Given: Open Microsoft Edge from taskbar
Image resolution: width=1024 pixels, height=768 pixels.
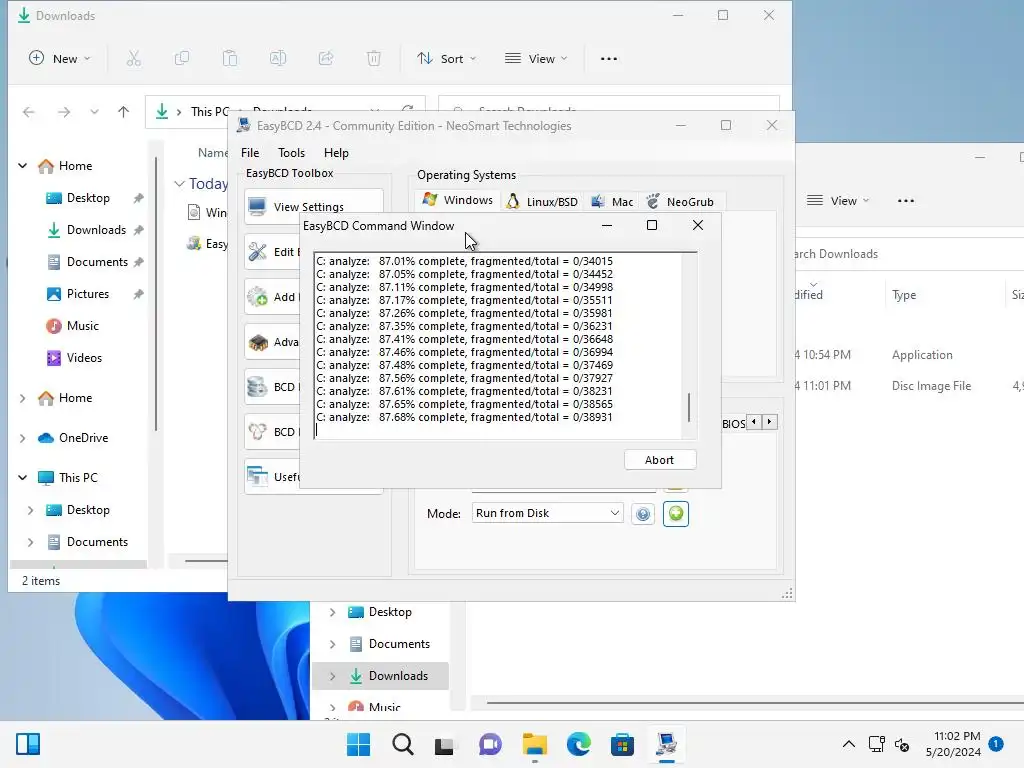Looking at the screenshot, I should [579, 744].
